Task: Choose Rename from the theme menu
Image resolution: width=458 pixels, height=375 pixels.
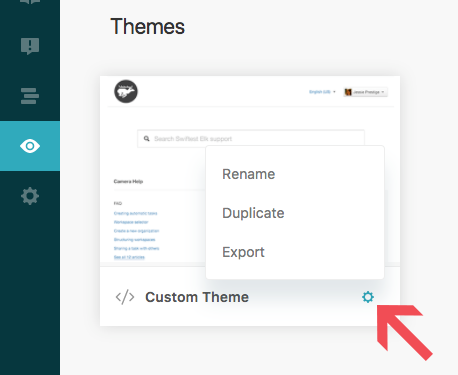Action: [249, 174]
